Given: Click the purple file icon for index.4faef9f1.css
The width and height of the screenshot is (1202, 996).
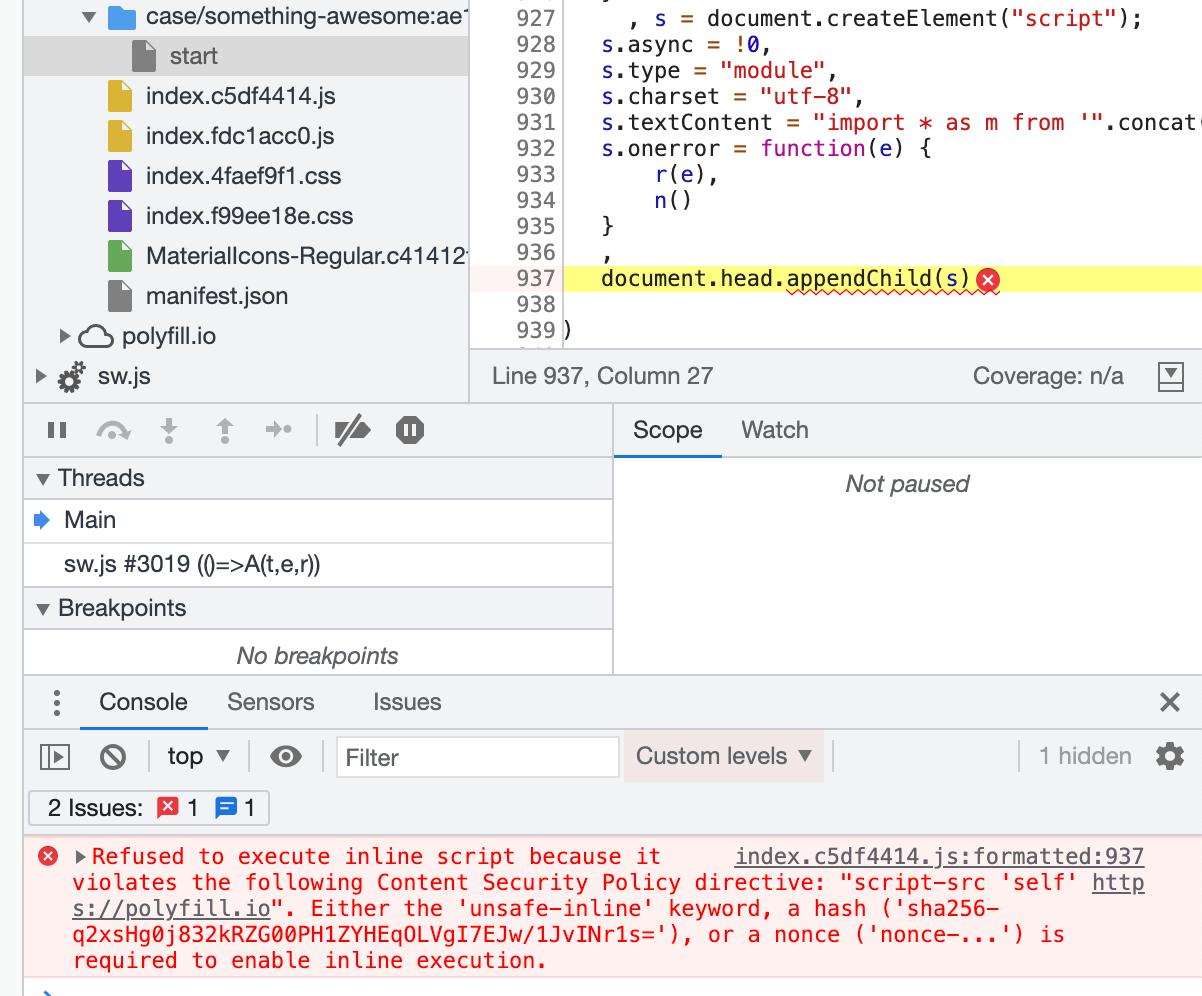Looking at the screenshot, I should 120,176.
